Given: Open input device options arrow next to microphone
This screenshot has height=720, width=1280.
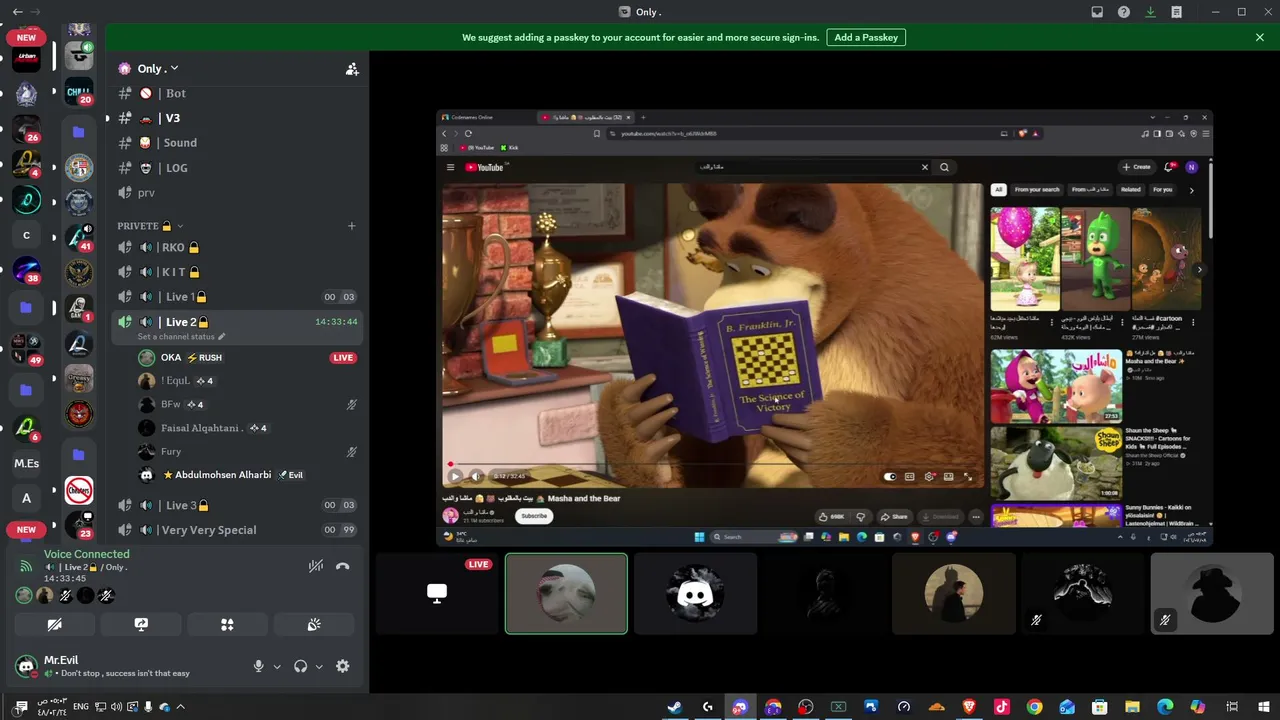Looking at the screenshot, I should pyautogui.click(x=277, y=666).
